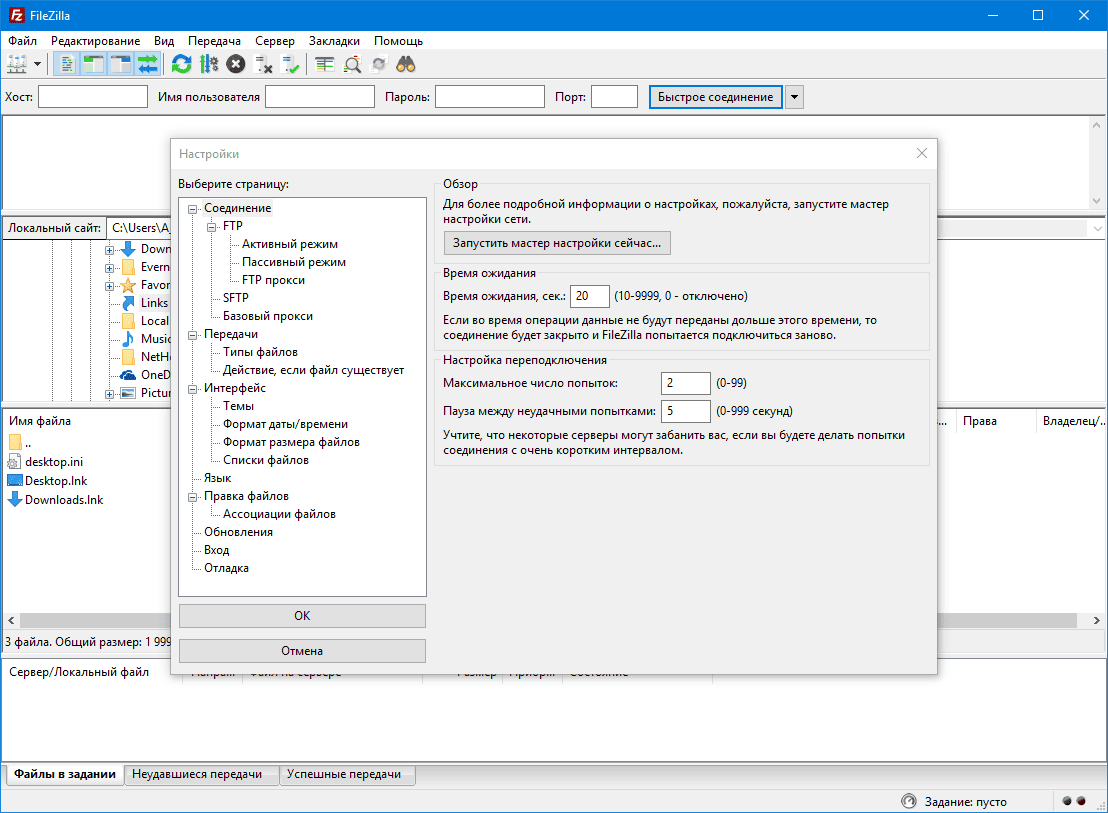Switch to the Неудавшиеся передачи tab
Image resolution: width=1108 pixels, height=813 pixels.
pos(197,774)
